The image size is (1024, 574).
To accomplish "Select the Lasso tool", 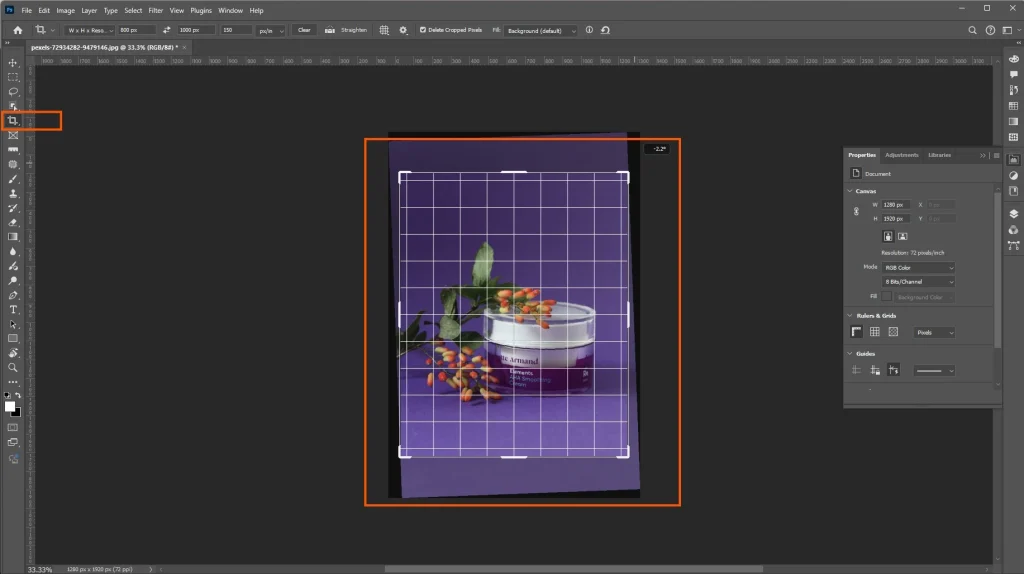I will click(12, 91).
